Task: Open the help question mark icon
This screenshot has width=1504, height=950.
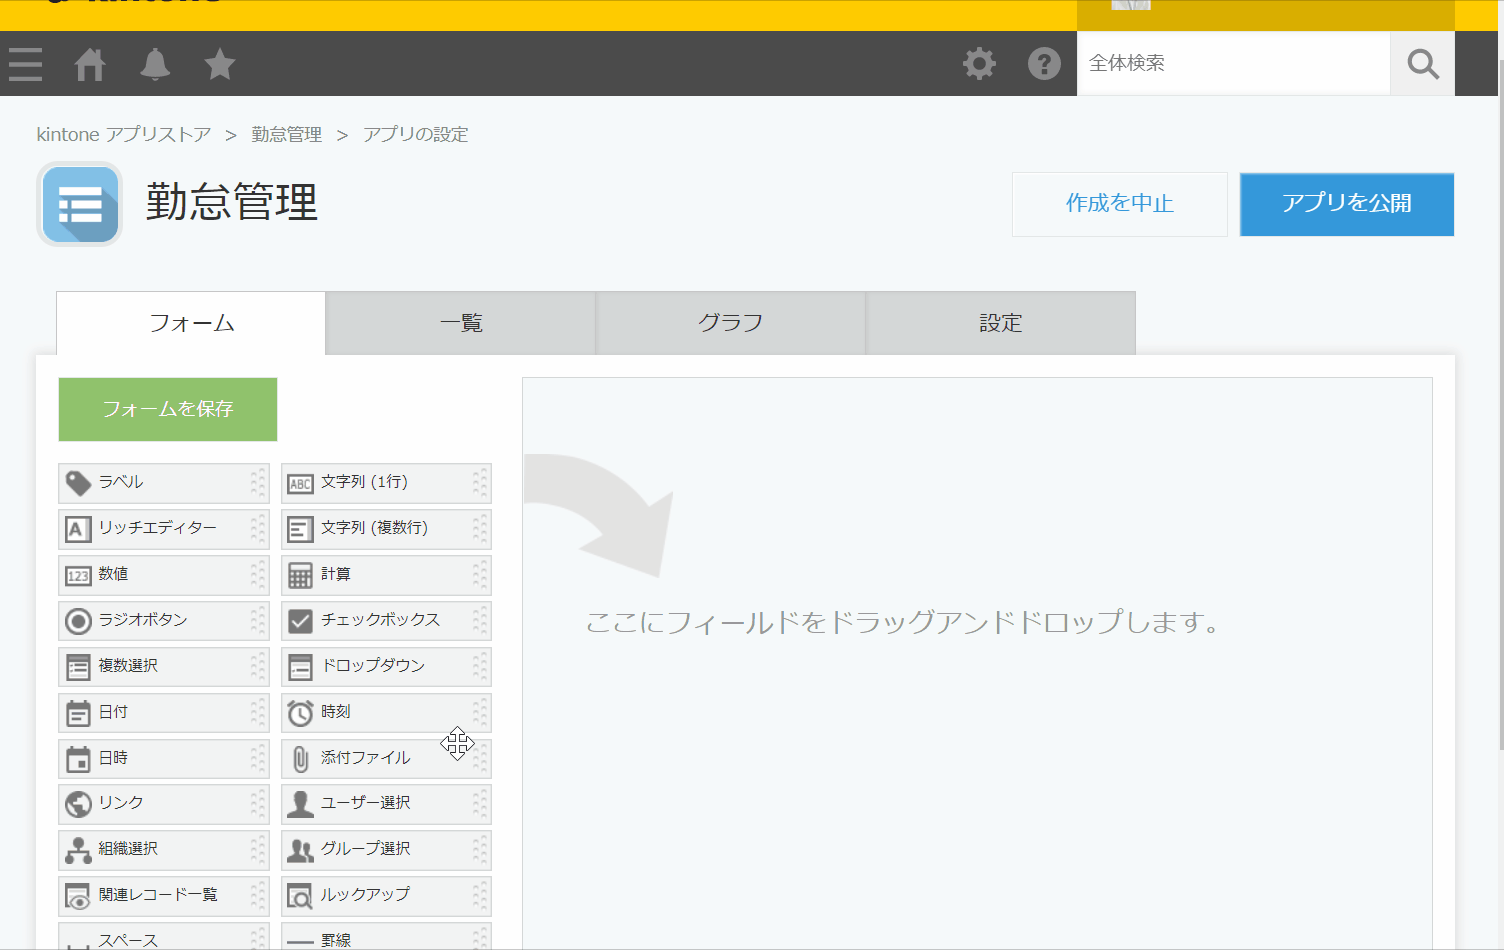Action: (x=1044, y=63)
